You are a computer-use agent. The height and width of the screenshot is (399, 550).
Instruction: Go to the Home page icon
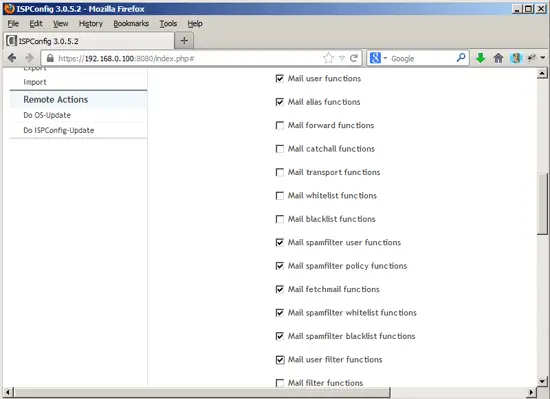click(498, 58)
